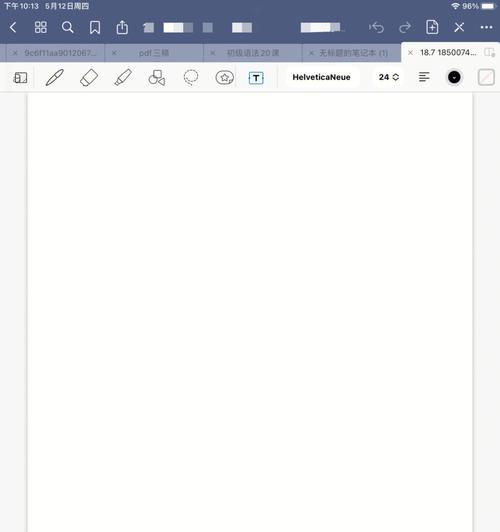Open search with magnifier icon
The image size is (500, 532).
pos(68,27)
